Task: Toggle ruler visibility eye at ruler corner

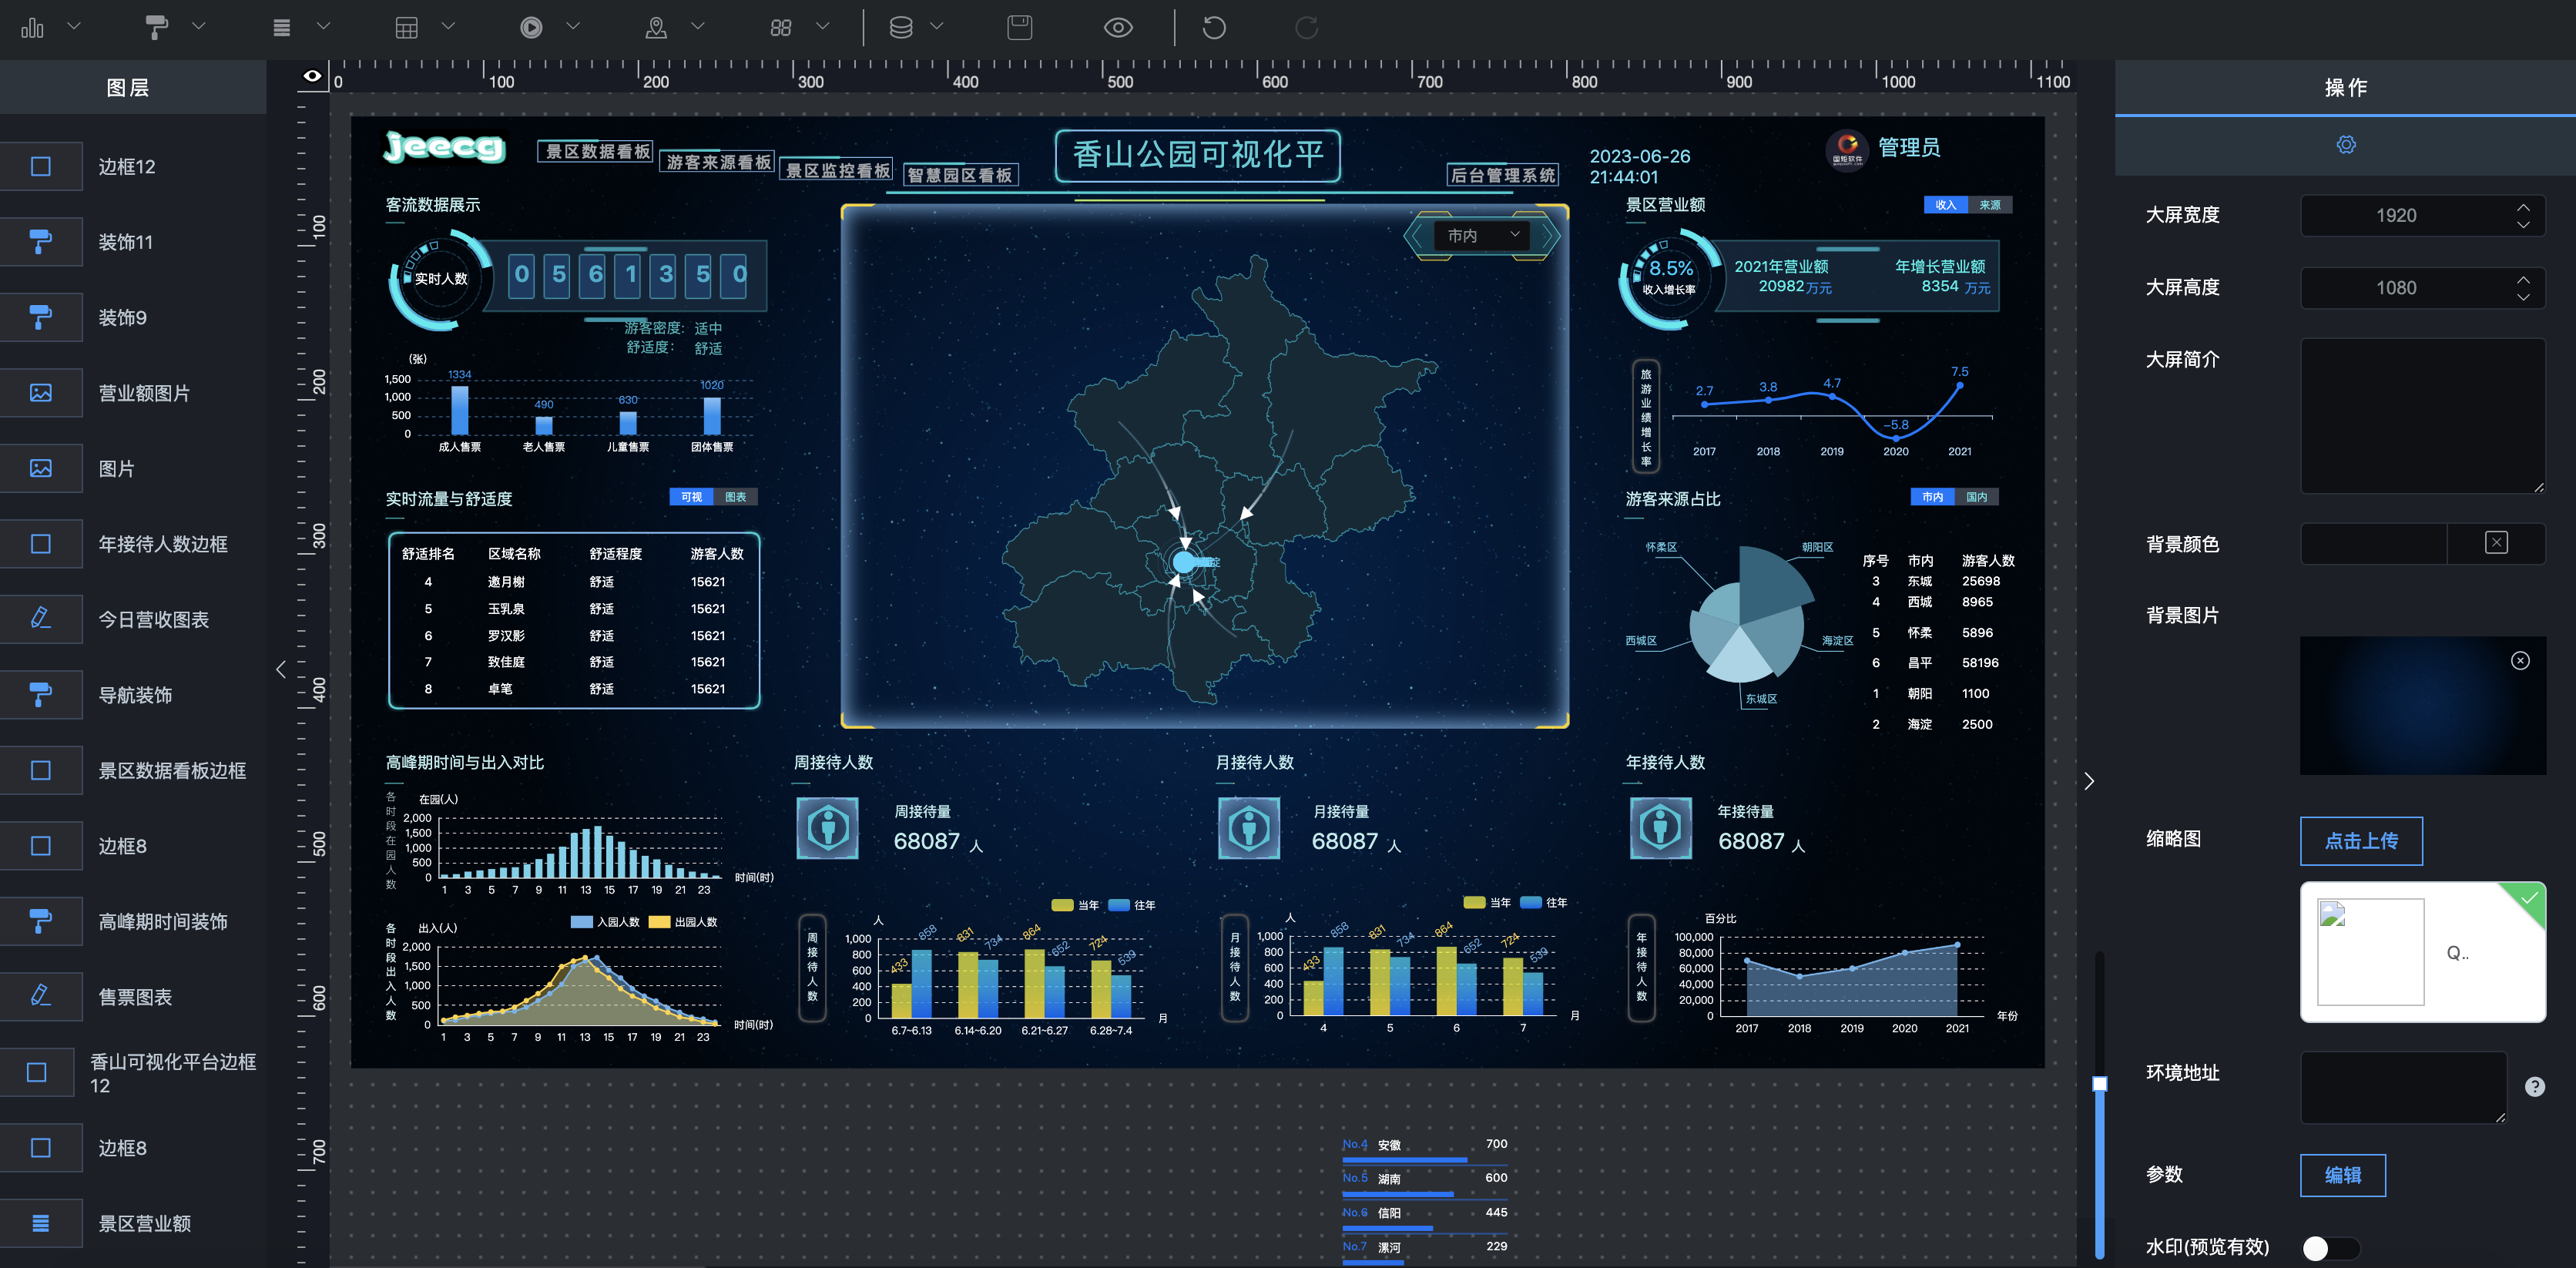Action: [x=312, y=76]
